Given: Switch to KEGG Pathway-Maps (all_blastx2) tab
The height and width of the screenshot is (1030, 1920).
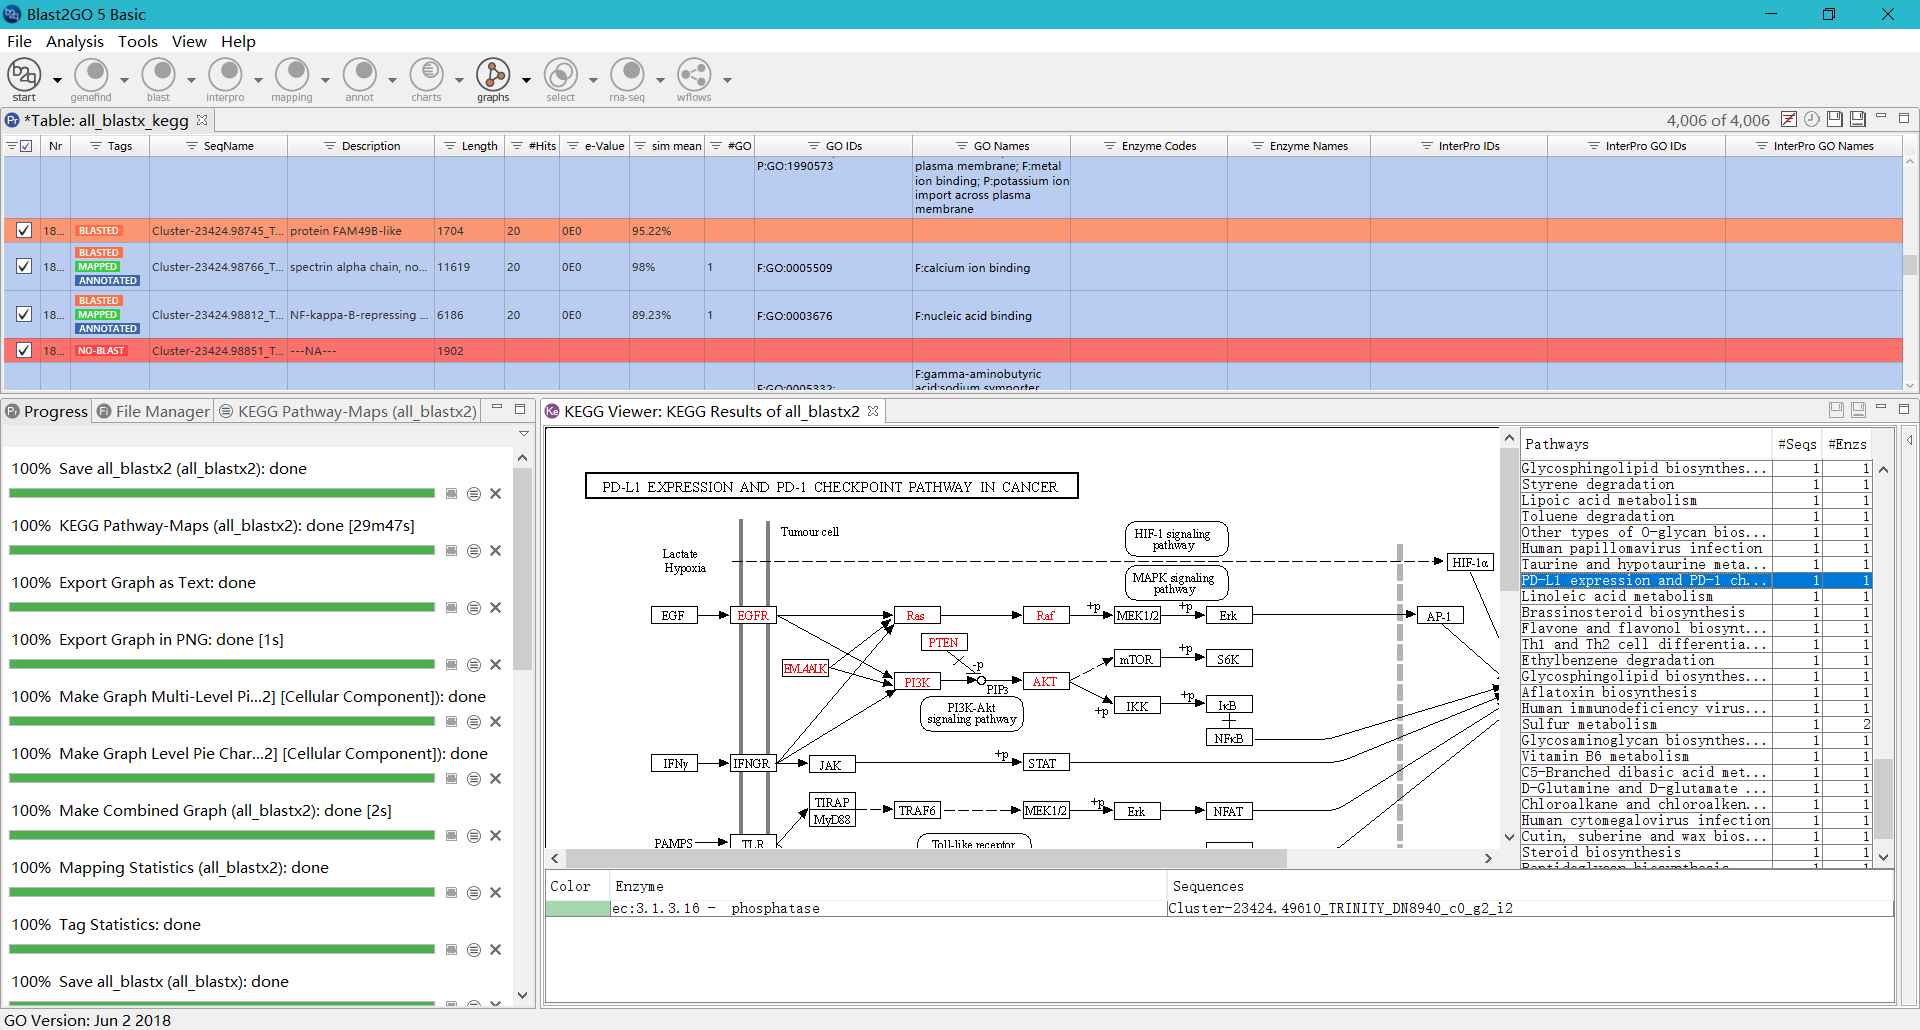Looking at the screenshot, I should coord(348,411).
